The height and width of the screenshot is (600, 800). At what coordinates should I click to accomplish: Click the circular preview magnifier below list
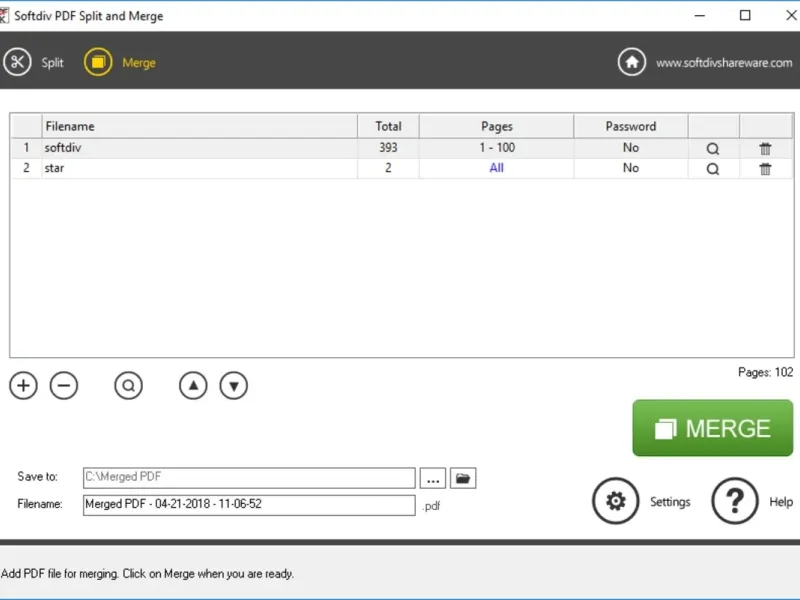click(x=129, y=386)
